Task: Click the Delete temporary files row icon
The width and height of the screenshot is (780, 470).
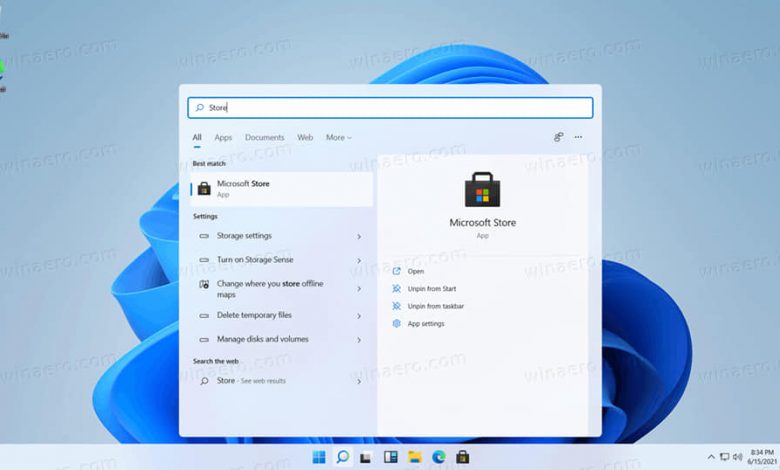Action: point(204,316)
